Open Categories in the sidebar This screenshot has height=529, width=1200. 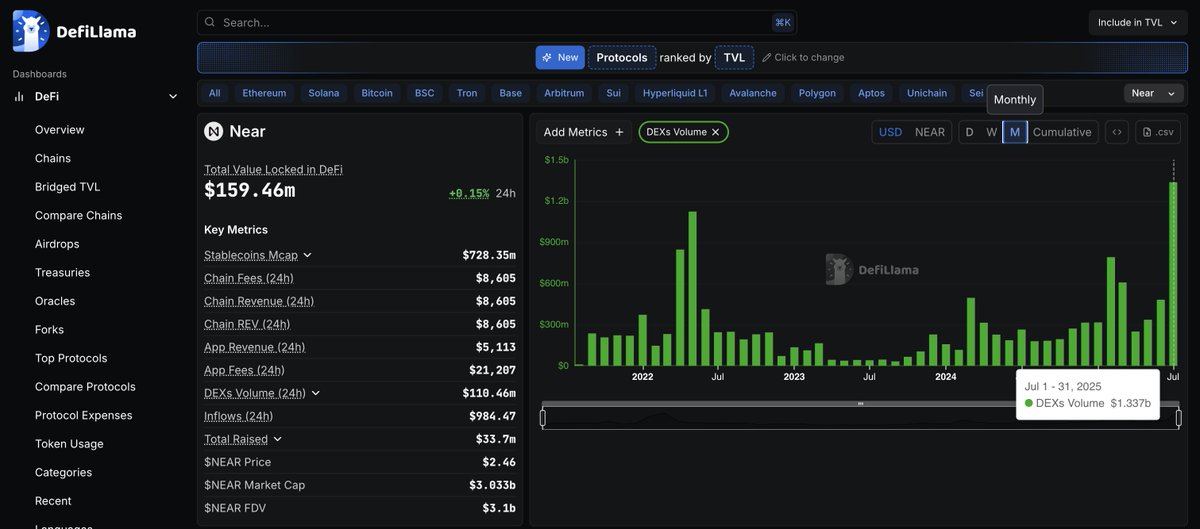click(63, 472)
